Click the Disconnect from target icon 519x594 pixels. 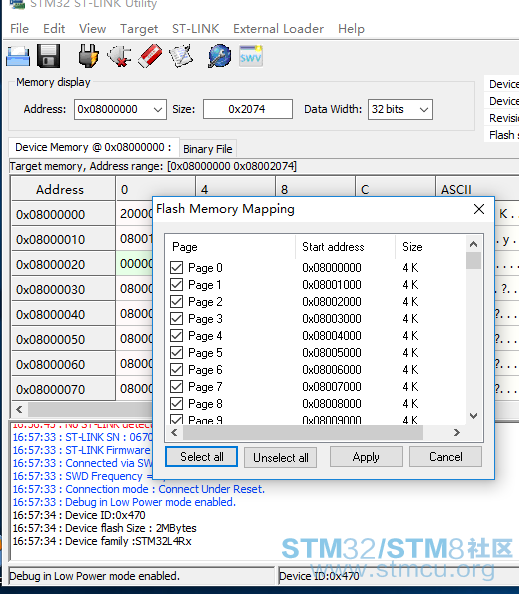119,56
